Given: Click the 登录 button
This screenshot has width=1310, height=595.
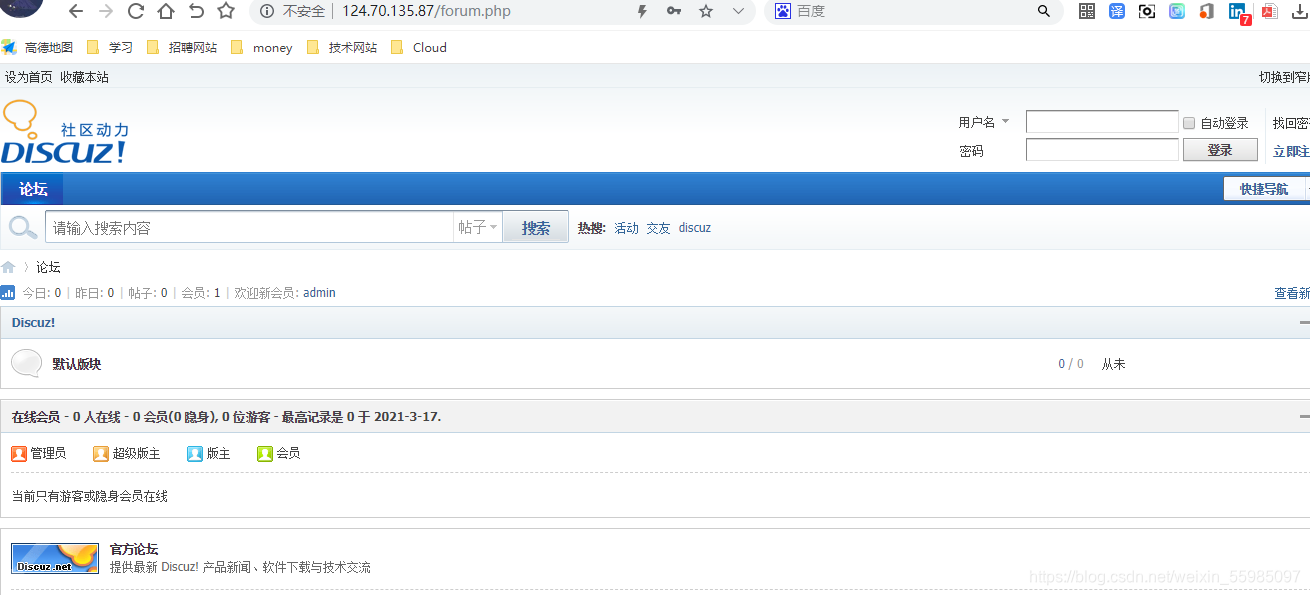Looking at the screenshot, I should [x=1220, y=150].
